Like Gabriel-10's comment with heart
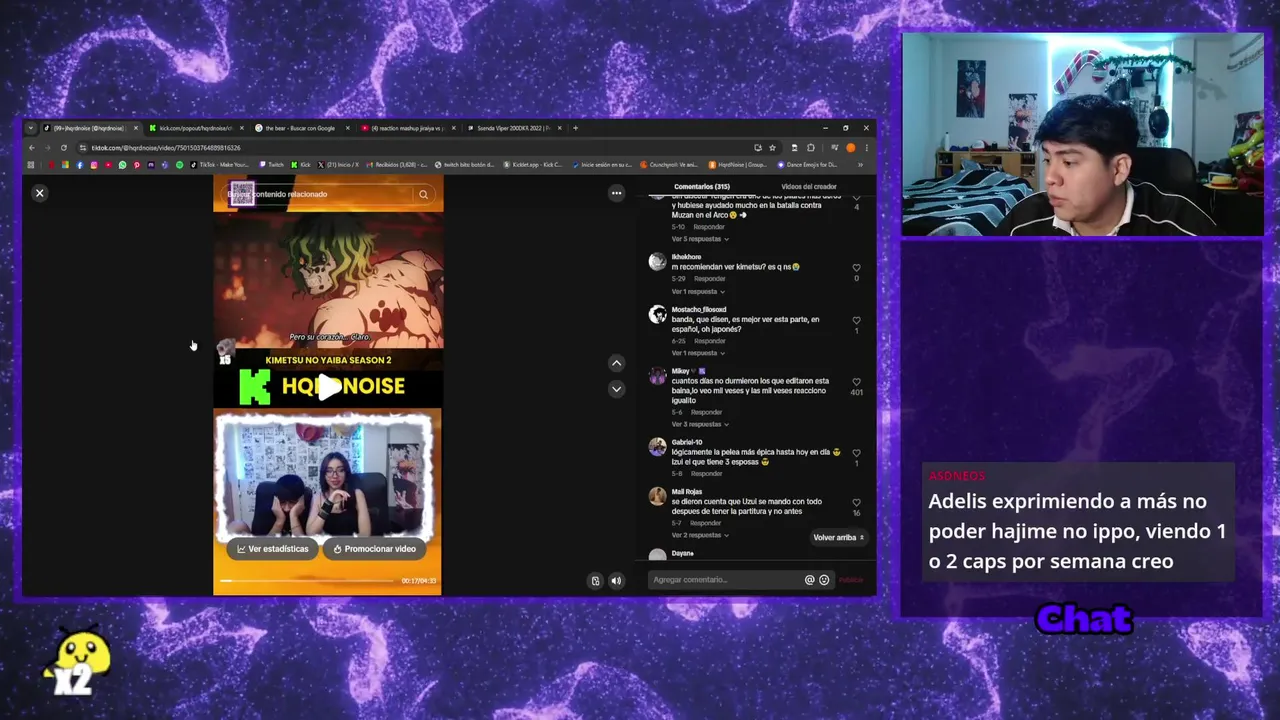This screenshot has height=720, width=1280. (x=856, y=453)
